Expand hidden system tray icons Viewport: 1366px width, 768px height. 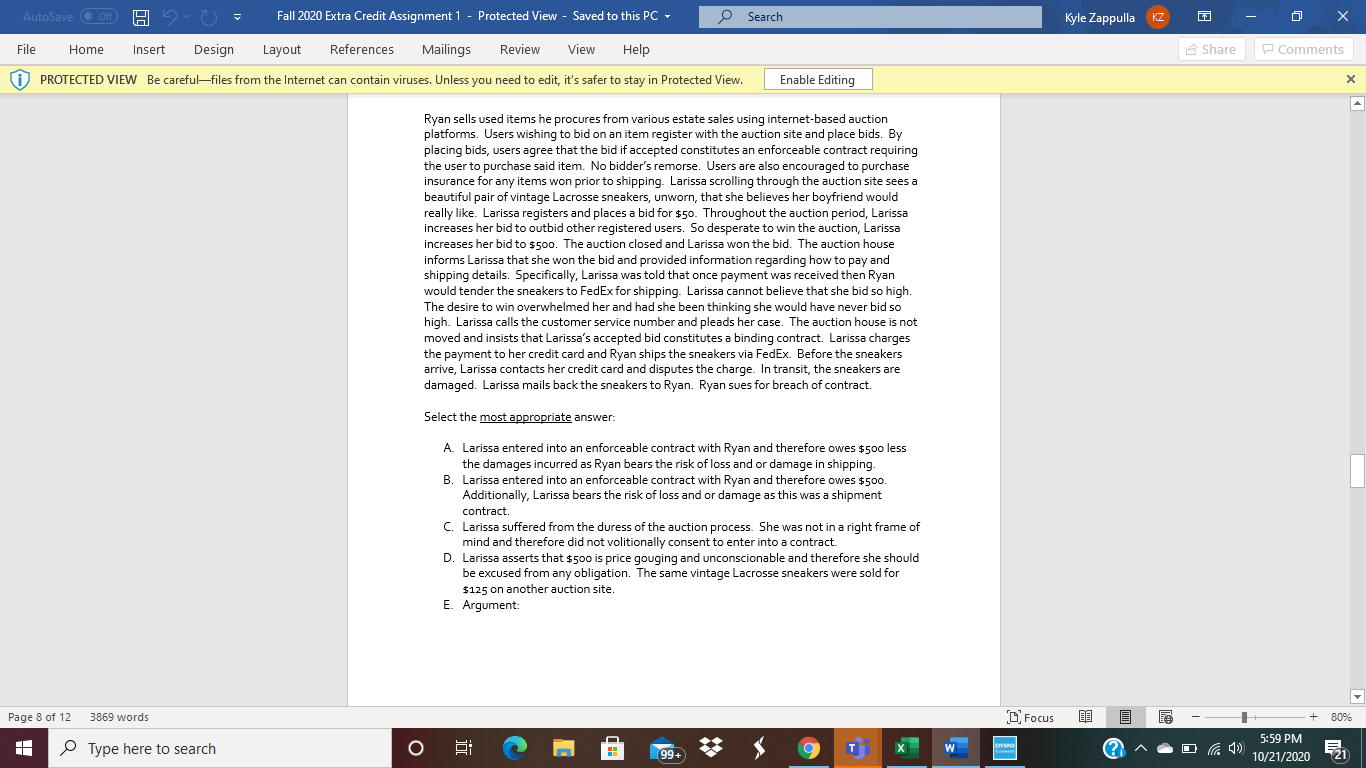click(x=1140, y=748)
